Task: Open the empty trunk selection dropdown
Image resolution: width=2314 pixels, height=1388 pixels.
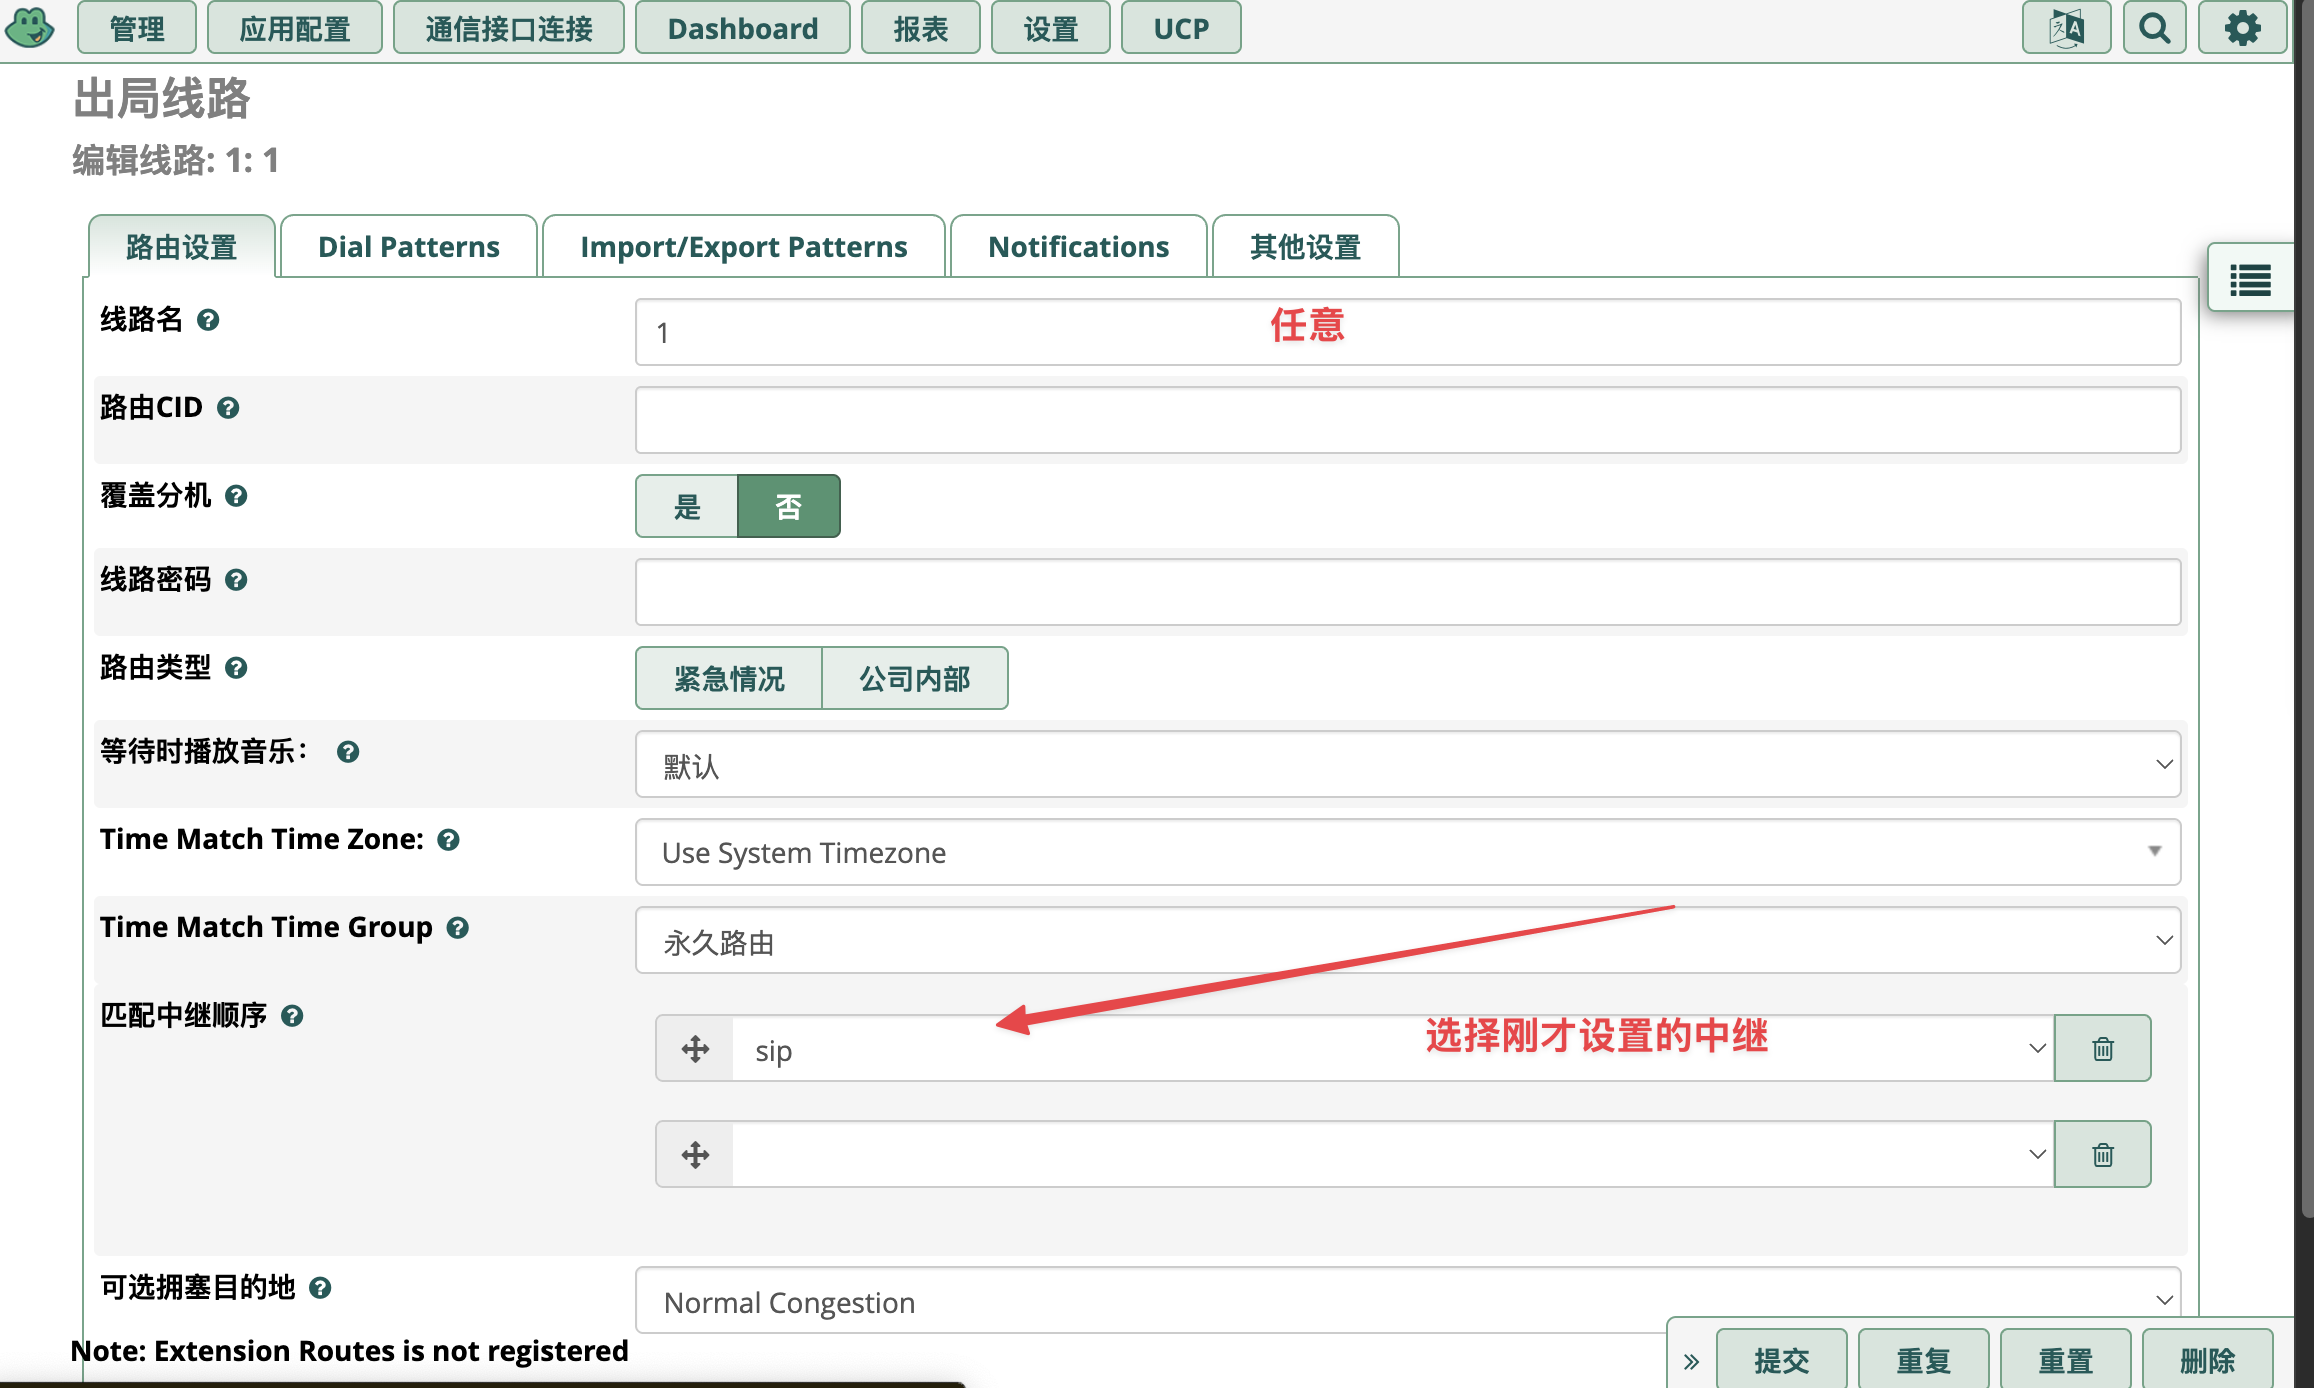Action: click(x=1394, y=1155)
